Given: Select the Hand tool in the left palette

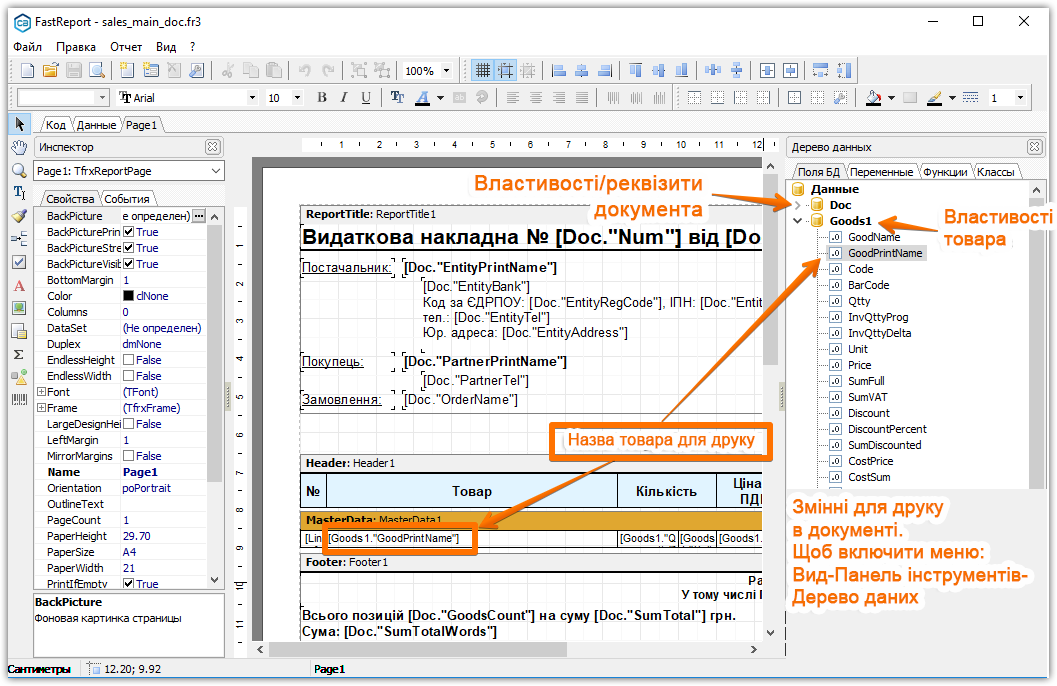Looking at the screenshot, I should click(19, 147).
